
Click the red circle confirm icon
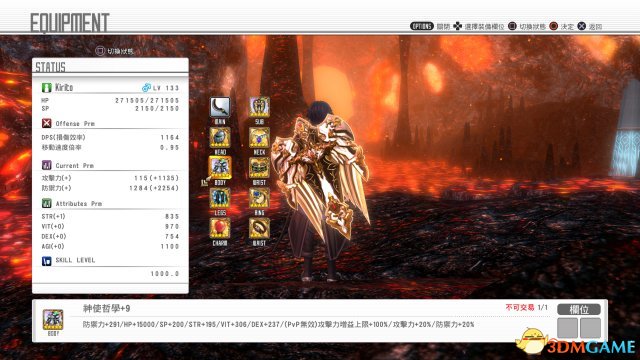(x=553, y=26)
